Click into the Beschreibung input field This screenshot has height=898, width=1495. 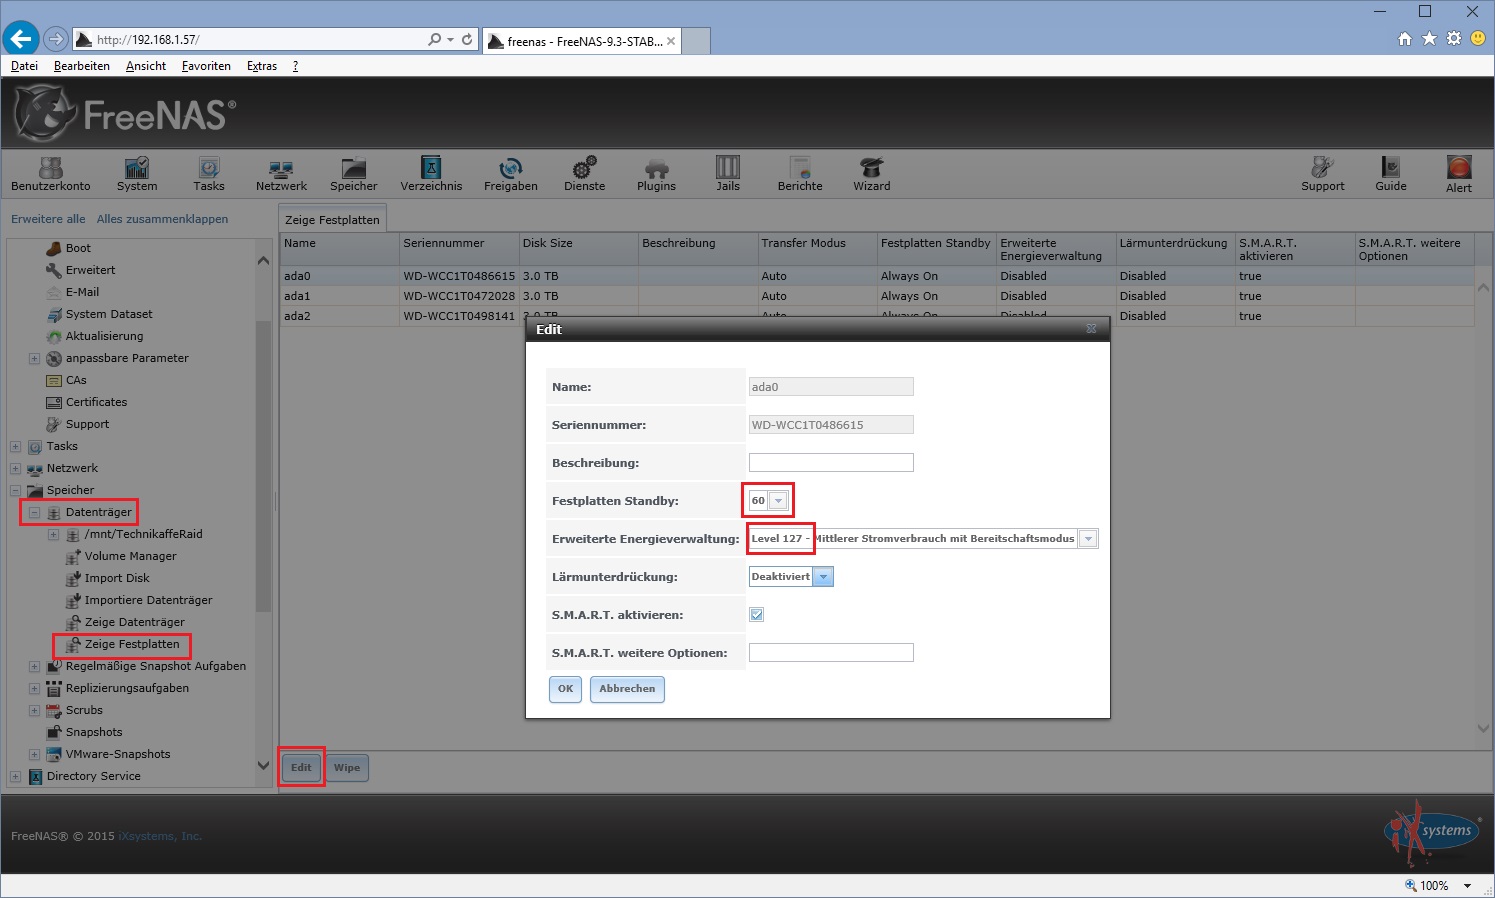tap(831, 462)
